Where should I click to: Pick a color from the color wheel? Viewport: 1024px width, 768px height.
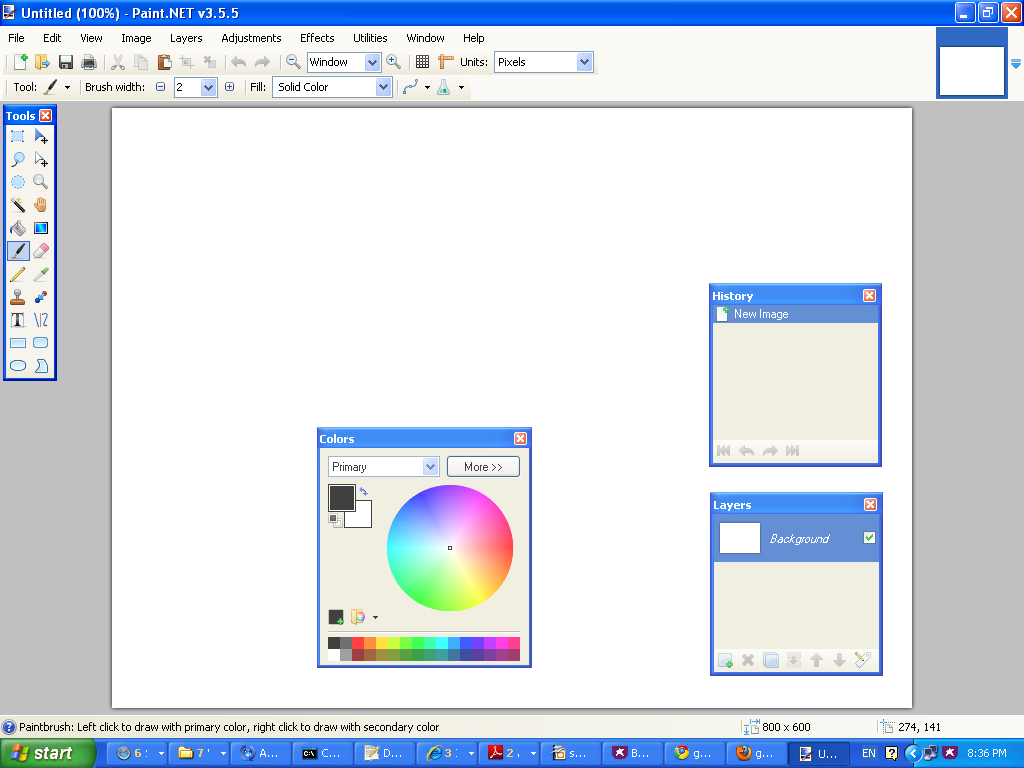click(x=450, y=548)
